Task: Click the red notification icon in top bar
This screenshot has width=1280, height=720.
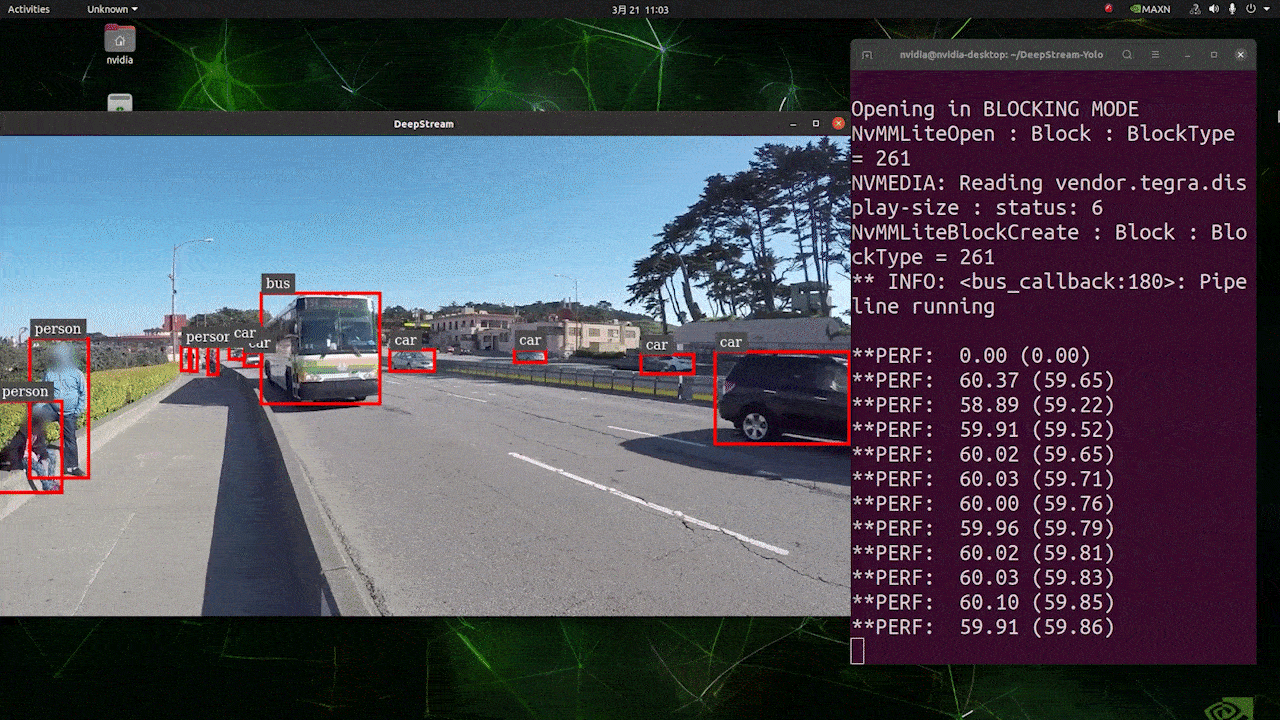Action: pyautogui.click(x=1108, y=9)
